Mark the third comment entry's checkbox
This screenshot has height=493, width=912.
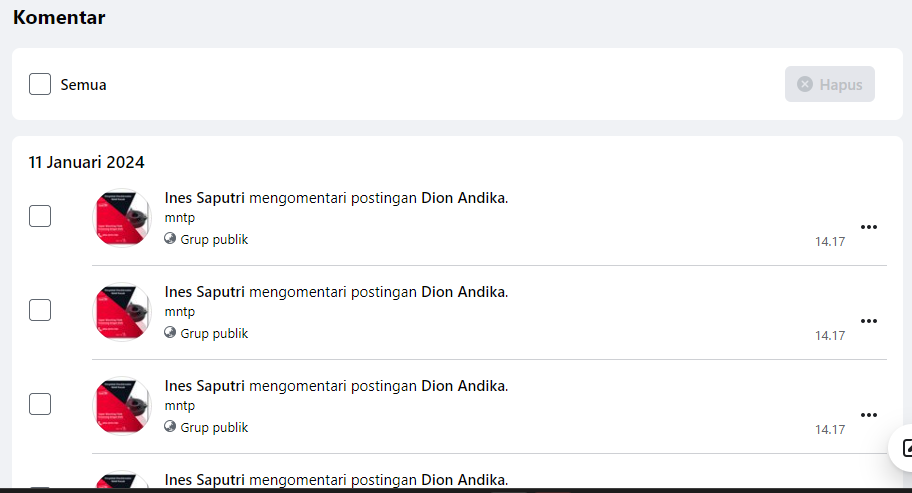click(x=40, y=404)
